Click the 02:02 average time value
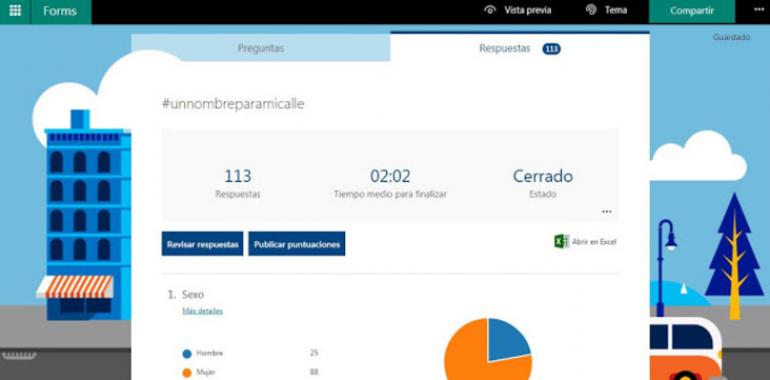 (x=390, y=176)
